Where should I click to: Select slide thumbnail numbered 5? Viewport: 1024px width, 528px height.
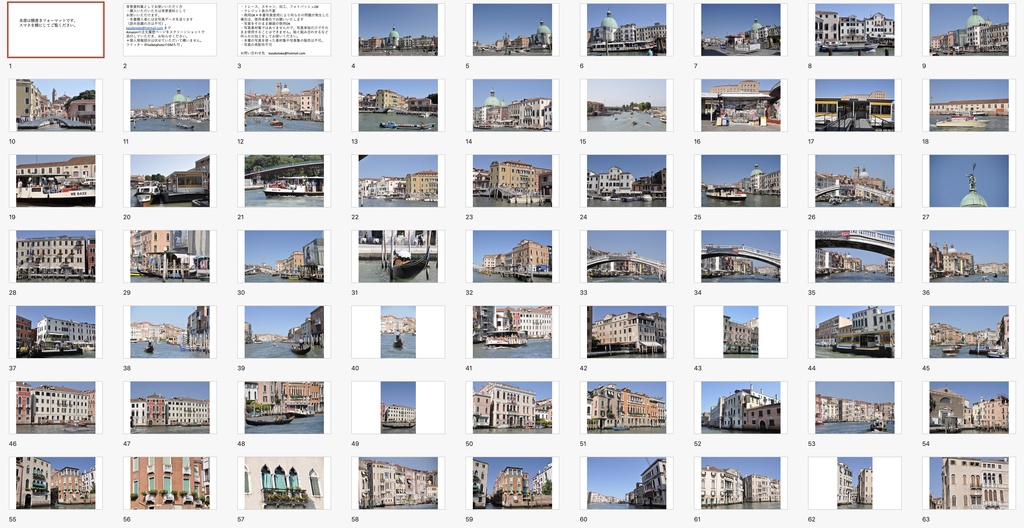[x=513, y=30]
